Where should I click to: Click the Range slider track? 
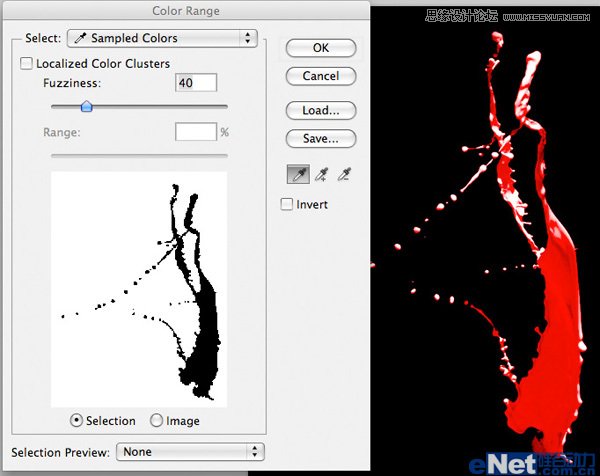(139, 155)
